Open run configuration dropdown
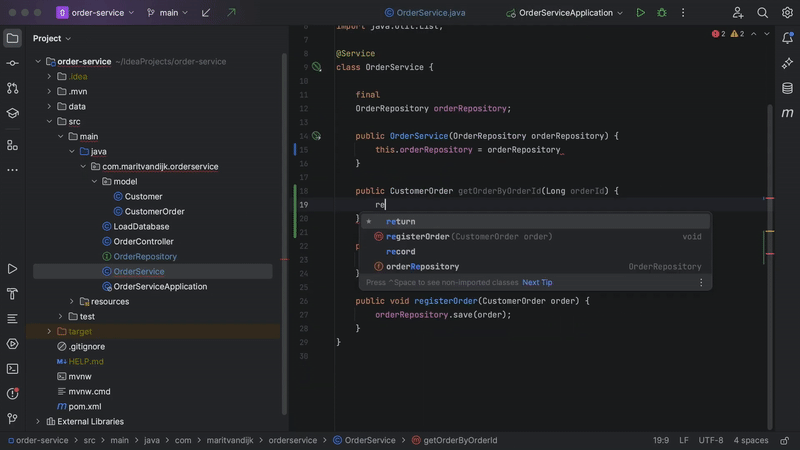800x450 pixels. (564, 13)
